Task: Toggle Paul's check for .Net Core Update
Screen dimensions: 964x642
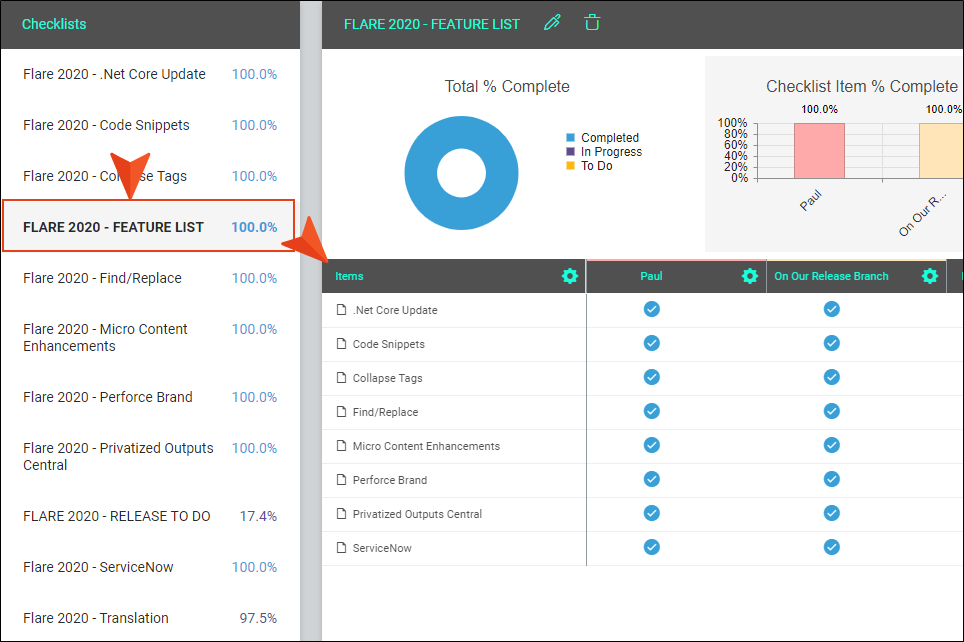Action: 652,309
